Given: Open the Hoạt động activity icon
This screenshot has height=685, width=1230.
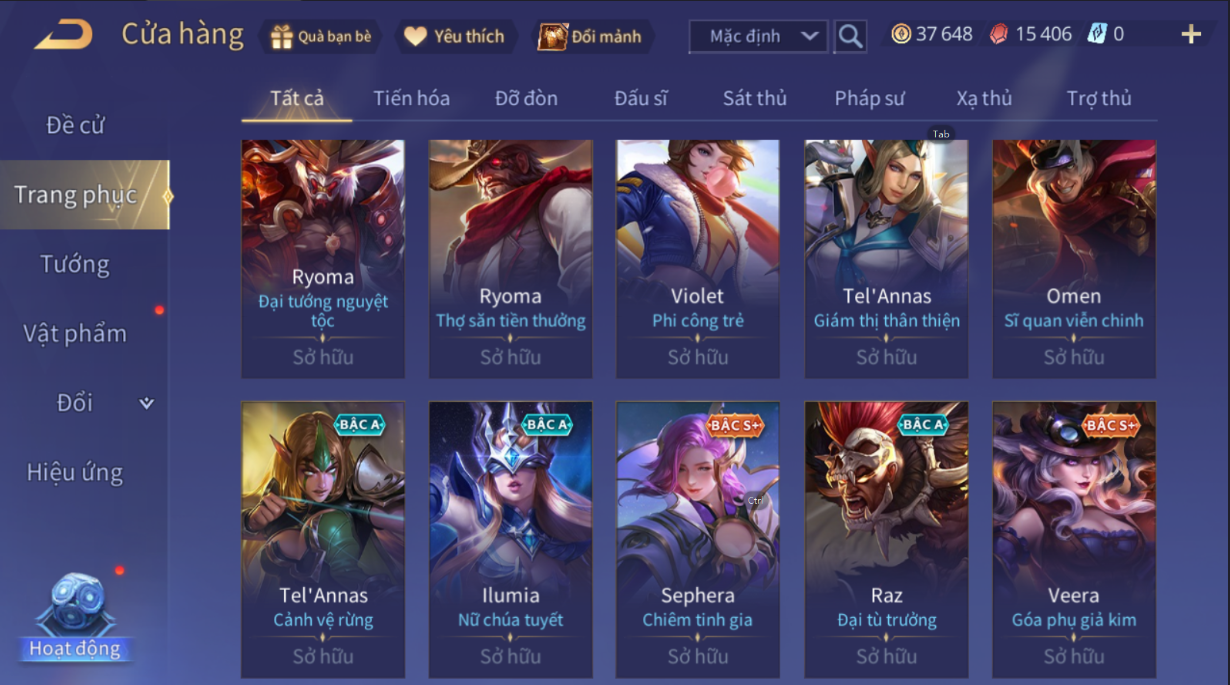Looking at the screenshot, I should click(x=75, y=617).
